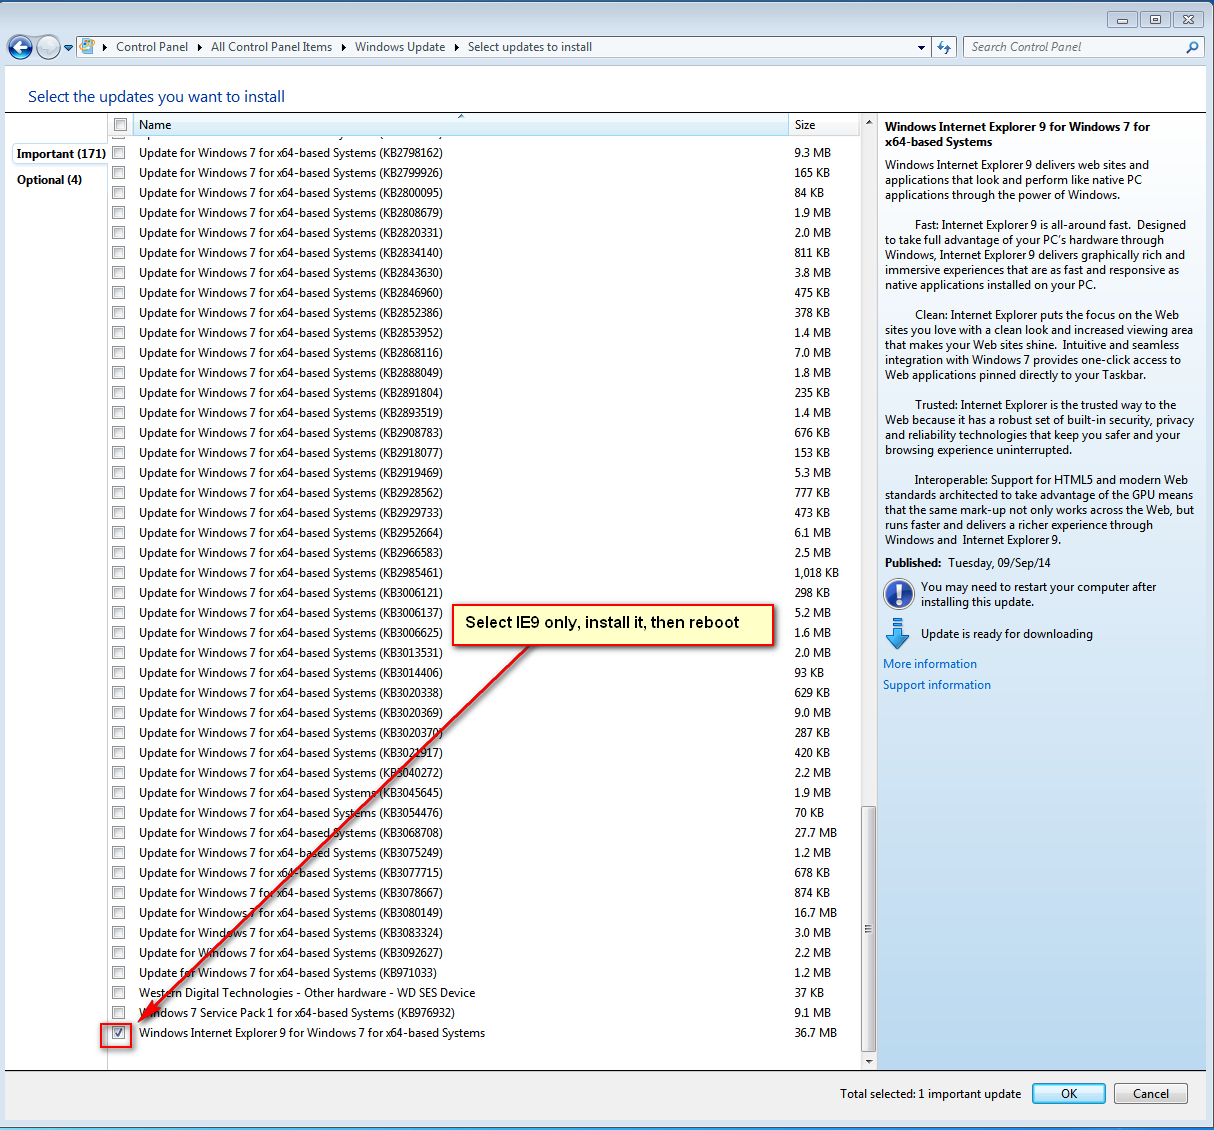Click the restart warning shield icon
The width and height of the screenshot is (1214, 1130).
pyautogui.click(x=898, y=594)
